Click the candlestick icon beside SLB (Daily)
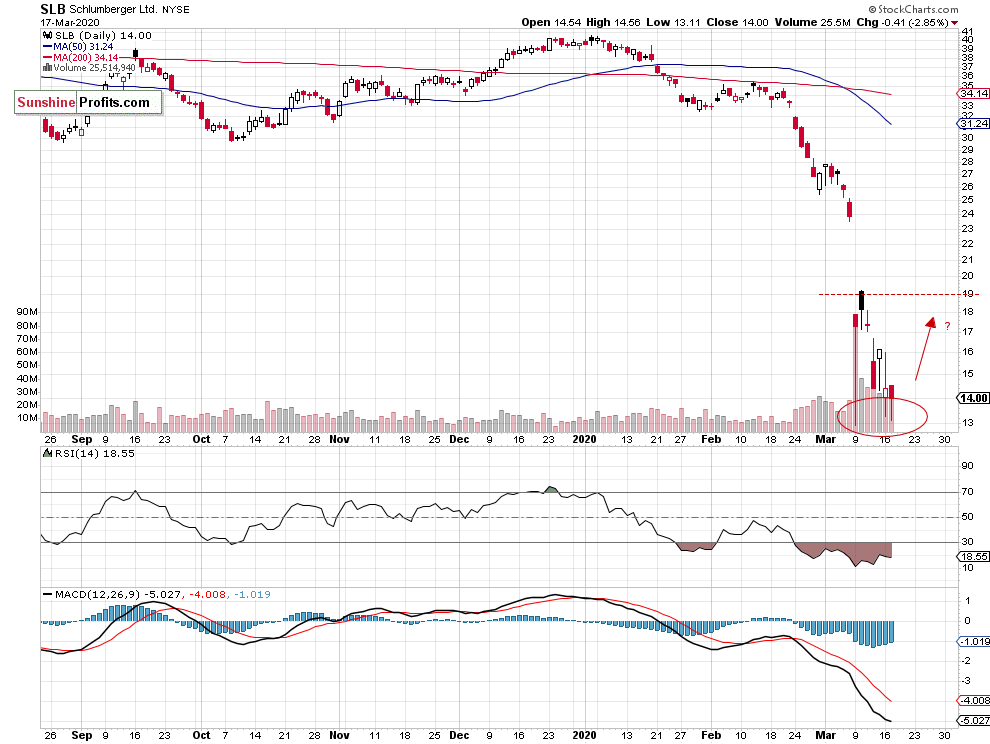 [x=47, y=35]
